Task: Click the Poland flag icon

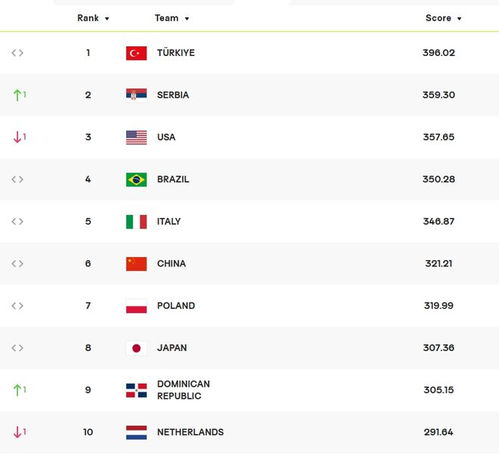Action: (x=136, y=306)
